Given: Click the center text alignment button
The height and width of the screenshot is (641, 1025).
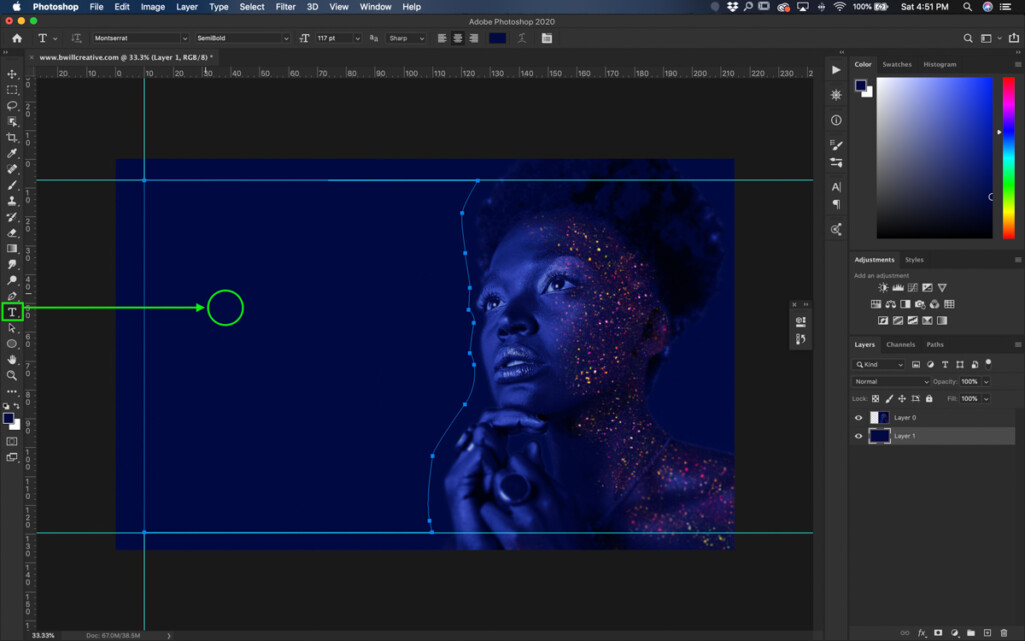Looking at the screenshot, I should (458, 38).
